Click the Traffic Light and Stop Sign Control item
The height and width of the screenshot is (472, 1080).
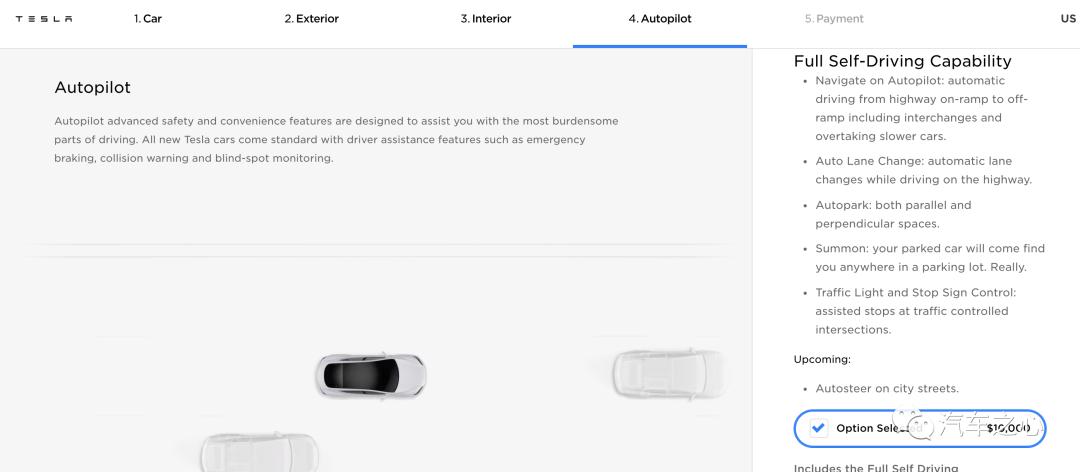pos(915,311)
